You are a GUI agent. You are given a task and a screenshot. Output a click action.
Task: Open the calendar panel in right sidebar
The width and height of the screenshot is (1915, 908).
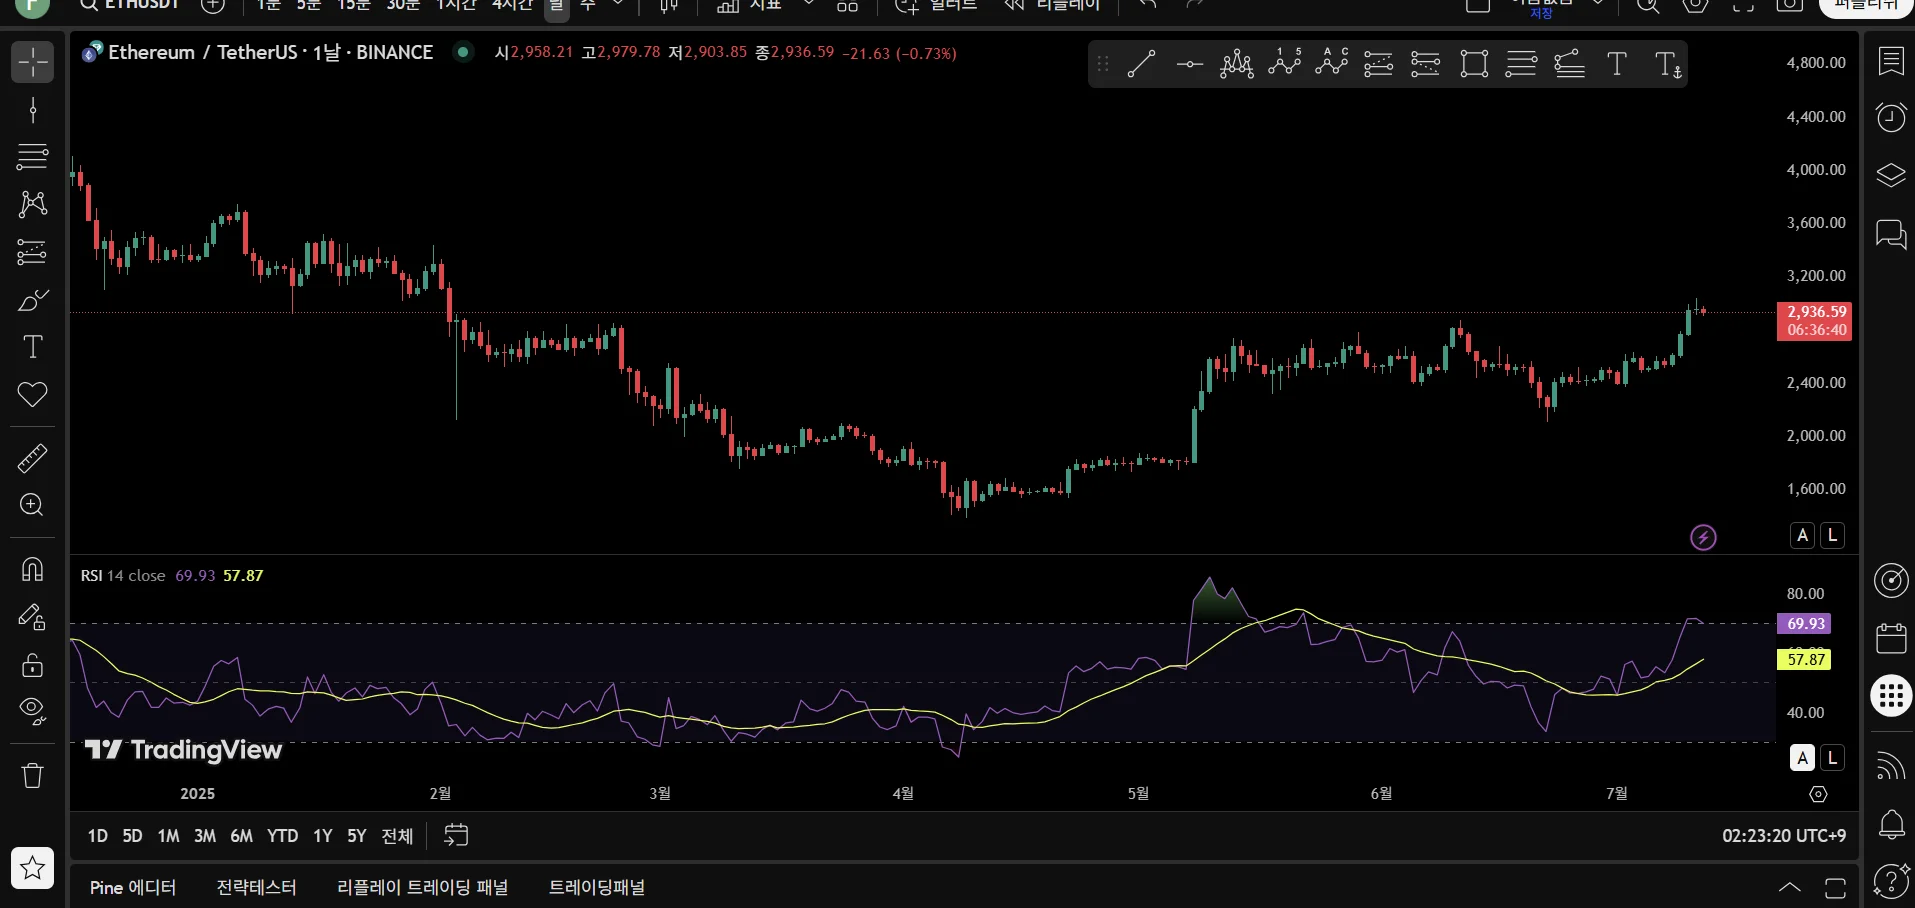pyautogui.click(x=1891, y=638)
